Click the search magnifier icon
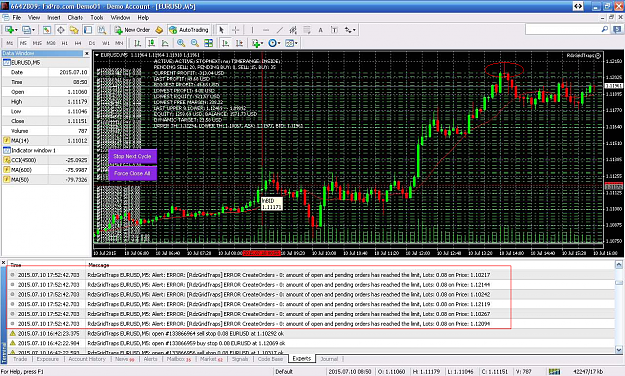The width and height of the screenshot is (625, 376). point(605,29)
